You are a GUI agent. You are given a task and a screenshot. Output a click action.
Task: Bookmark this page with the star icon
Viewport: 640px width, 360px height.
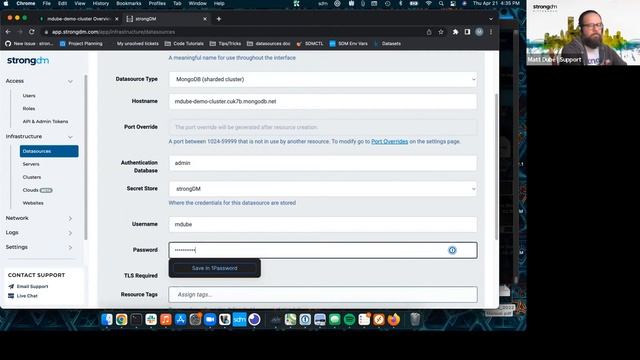pos(441,32)
